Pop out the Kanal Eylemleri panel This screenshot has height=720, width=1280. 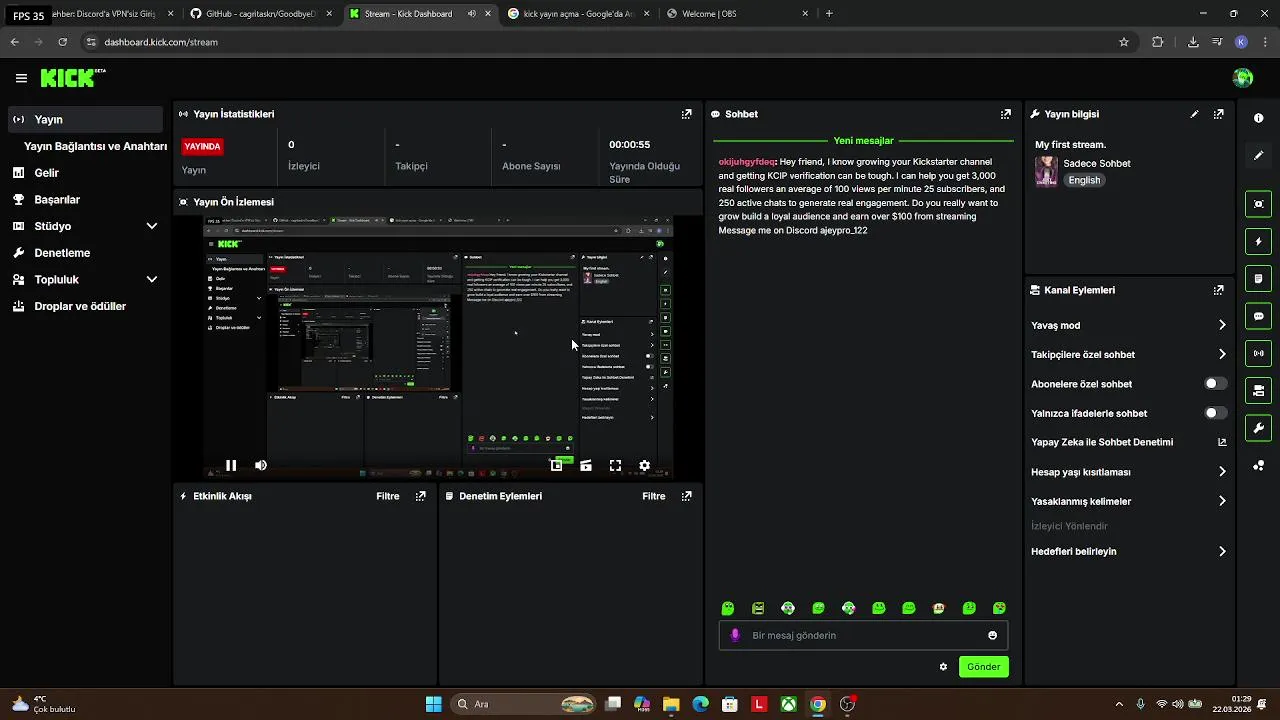click(1218, 290)
